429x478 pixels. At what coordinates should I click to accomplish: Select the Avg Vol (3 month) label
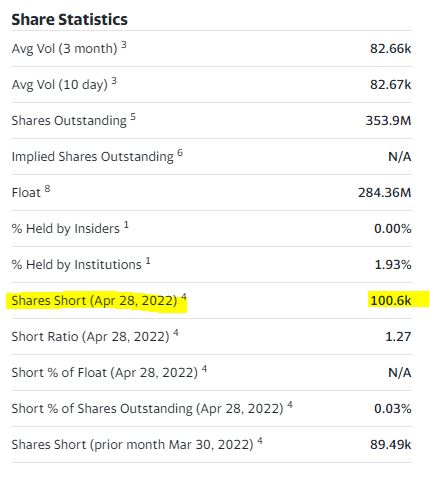coord(64,49)
